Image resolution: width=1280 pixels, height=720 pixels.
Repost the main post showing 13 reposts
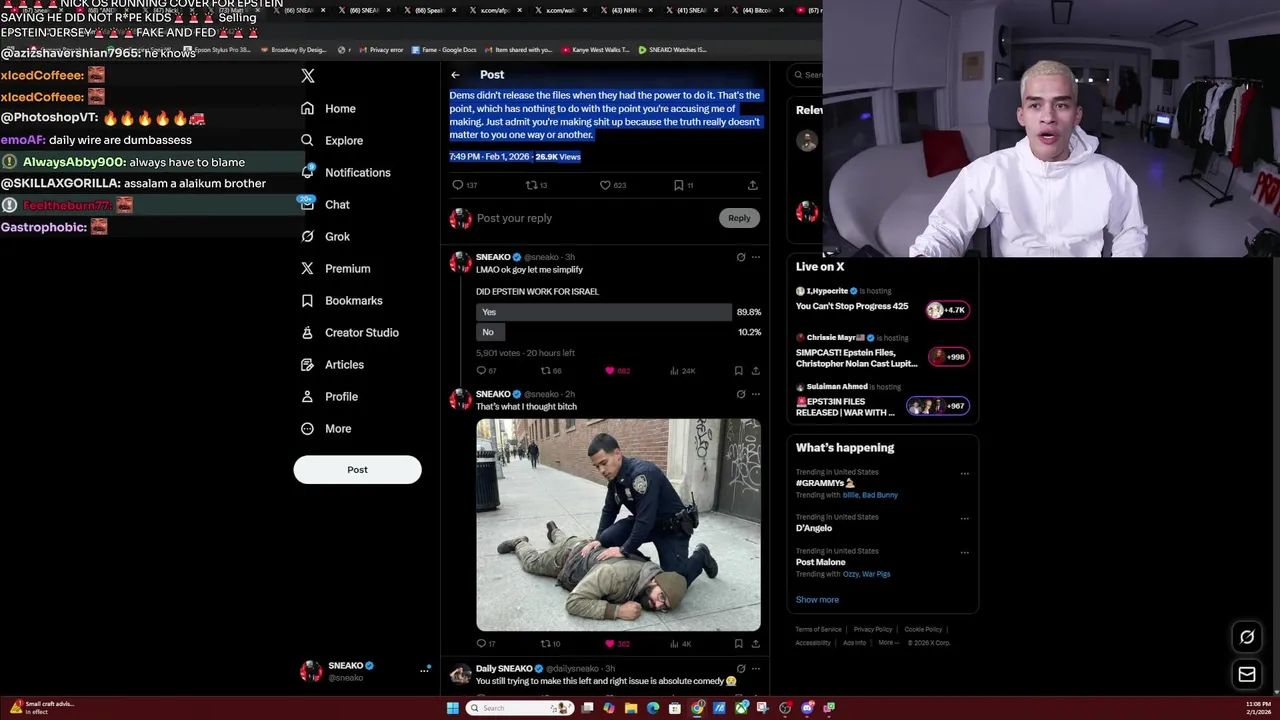pos(531,185)
